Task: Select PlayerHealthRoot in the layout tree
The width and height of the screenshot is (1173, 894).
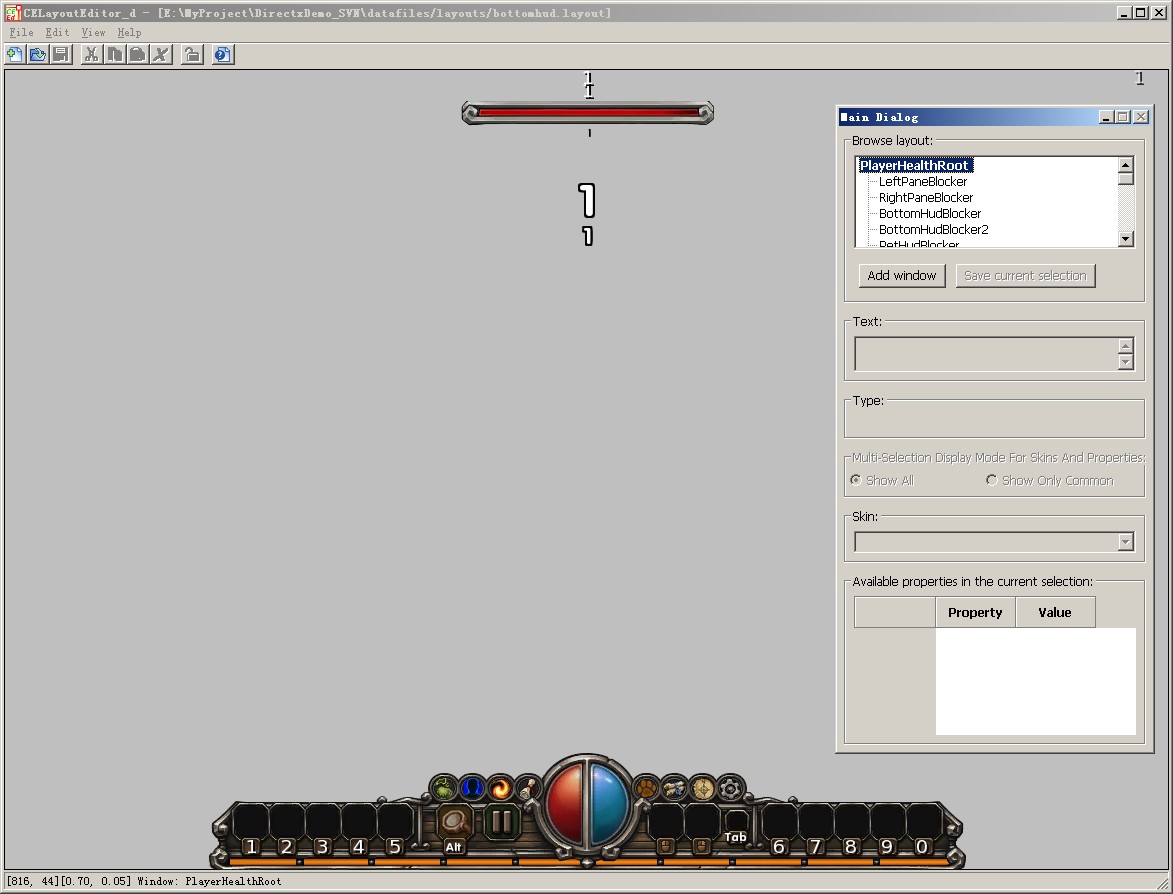Action: (914, 165)
